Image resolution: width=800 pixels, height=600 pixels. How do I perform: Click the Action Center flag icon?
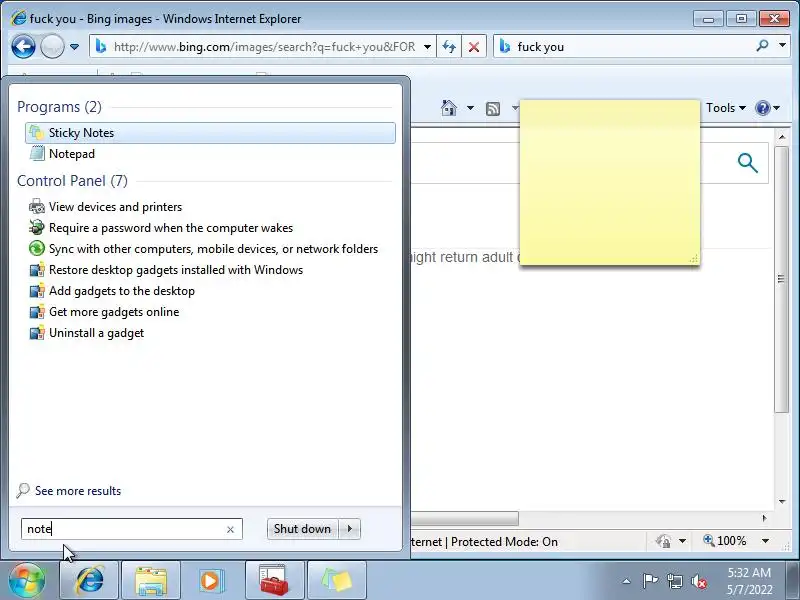[x=650, y=581]
